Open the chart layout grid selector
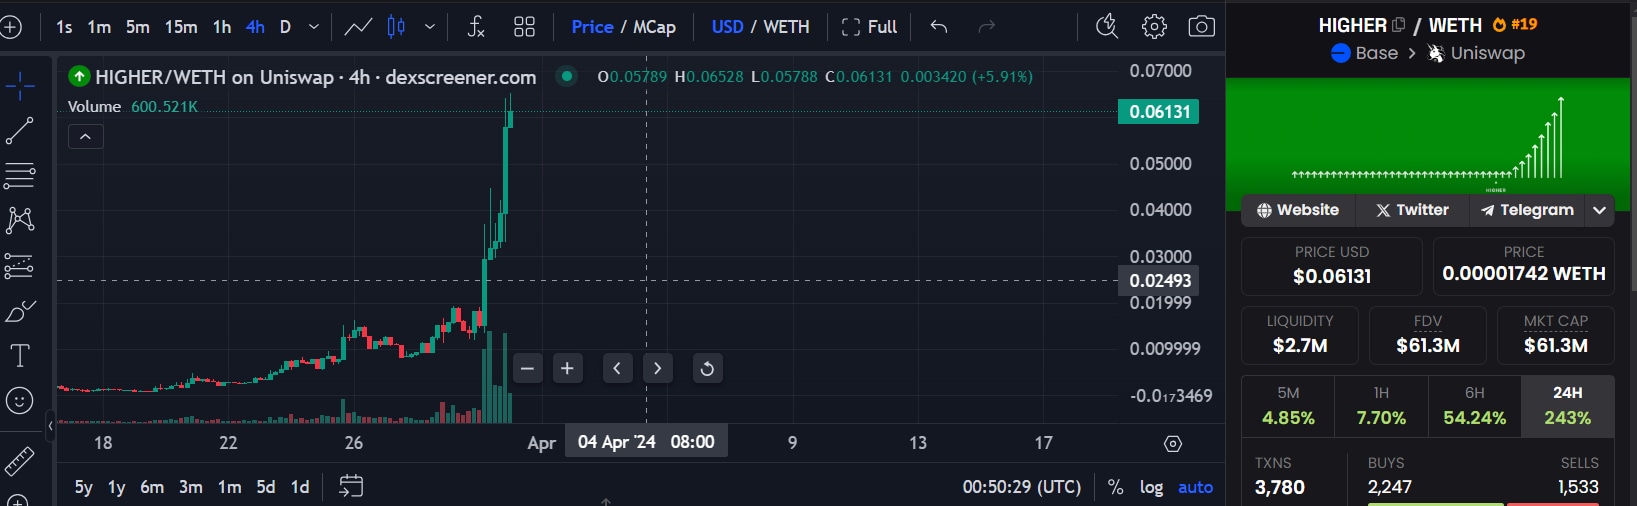 point(524,27)
